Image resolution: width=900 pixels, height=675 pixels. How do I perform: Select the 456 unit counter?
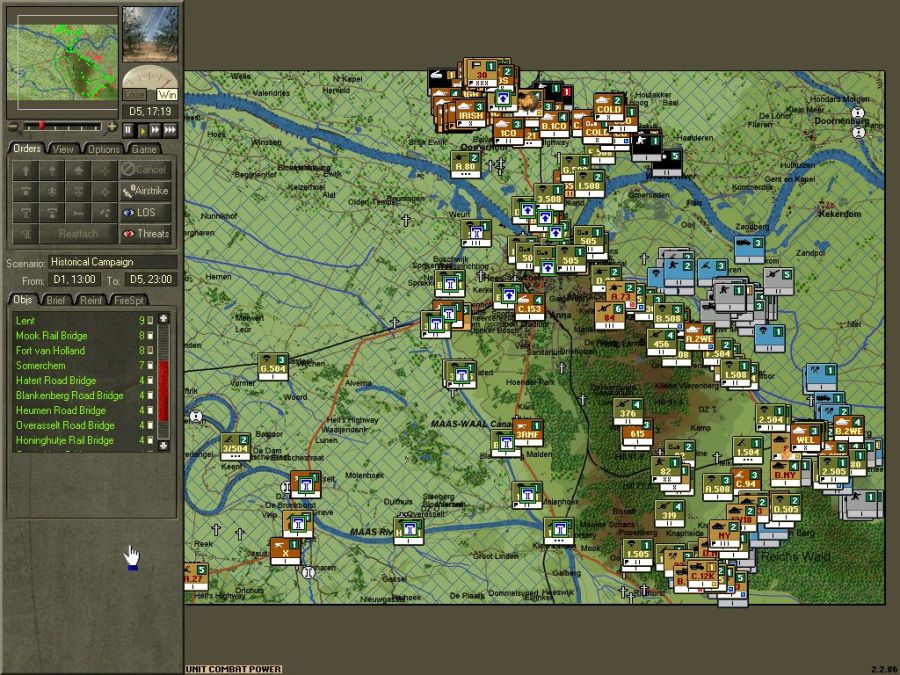pos(662,342)
